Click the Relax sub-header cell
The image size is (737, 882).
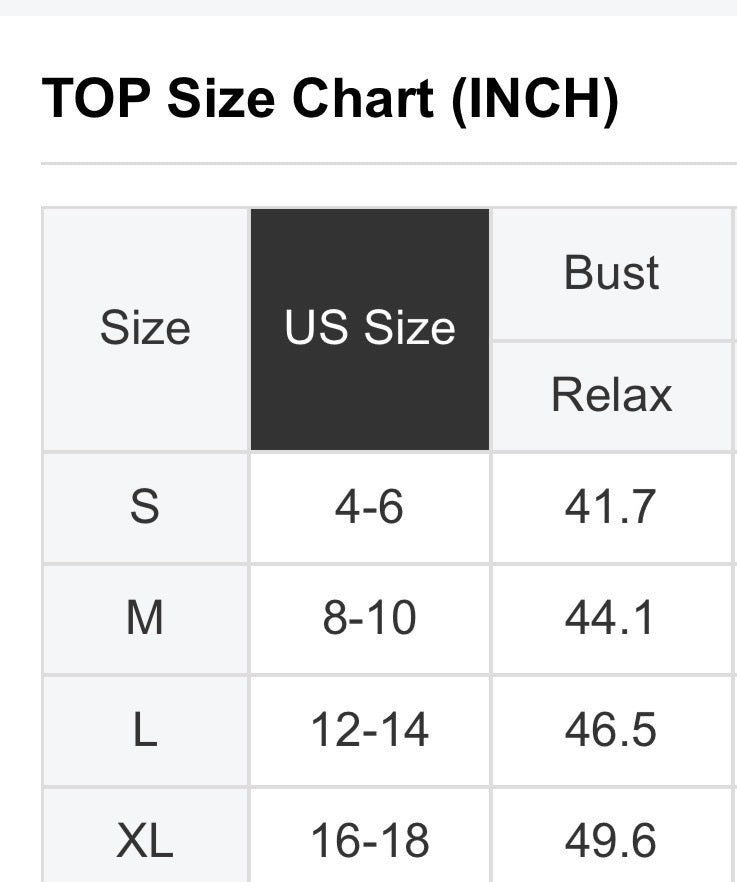[612, 395]
